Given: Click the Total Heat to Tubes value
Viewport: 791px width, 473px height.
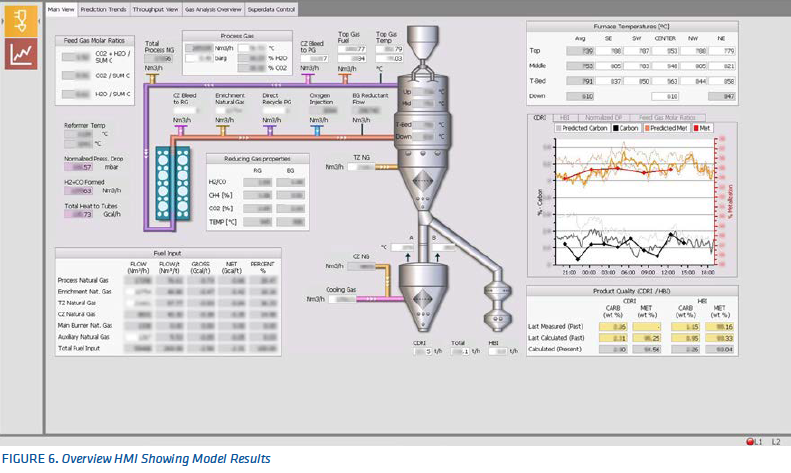Looking at the screenshot, I should (x=78, y=214).
